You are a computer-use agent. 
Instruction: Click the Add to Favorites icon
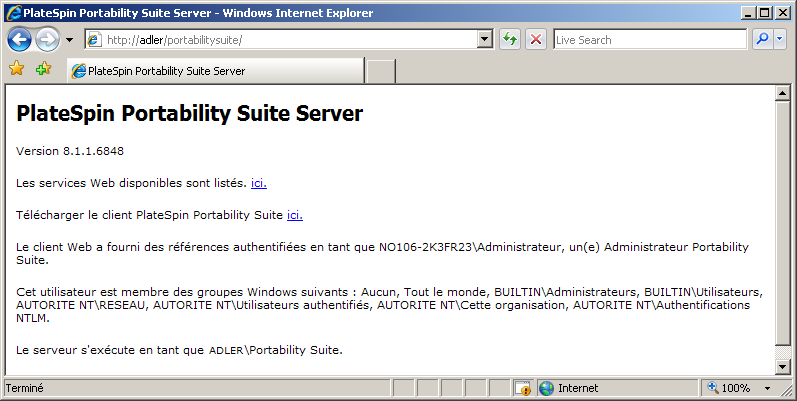pos(43,70)
